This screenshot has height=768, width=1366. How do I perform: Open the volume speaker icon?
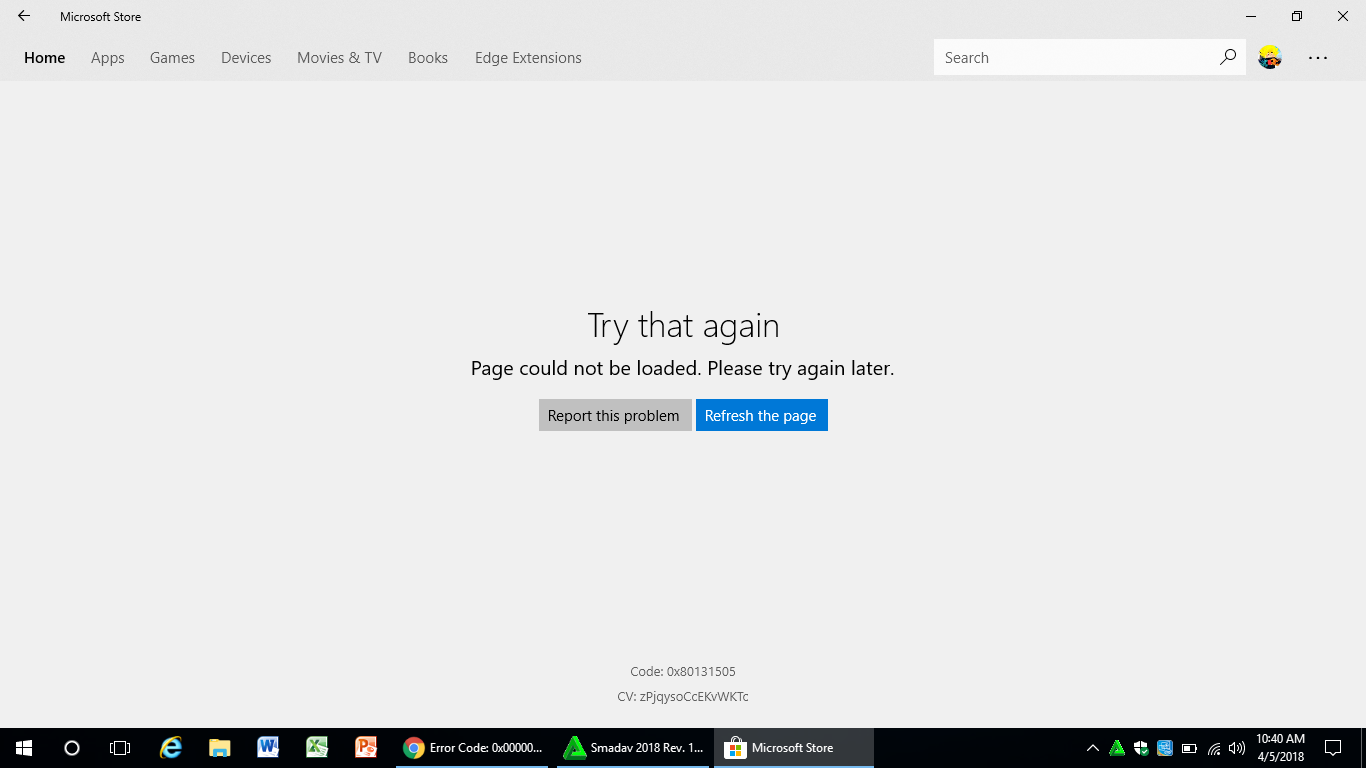[x=1237, y=748]
